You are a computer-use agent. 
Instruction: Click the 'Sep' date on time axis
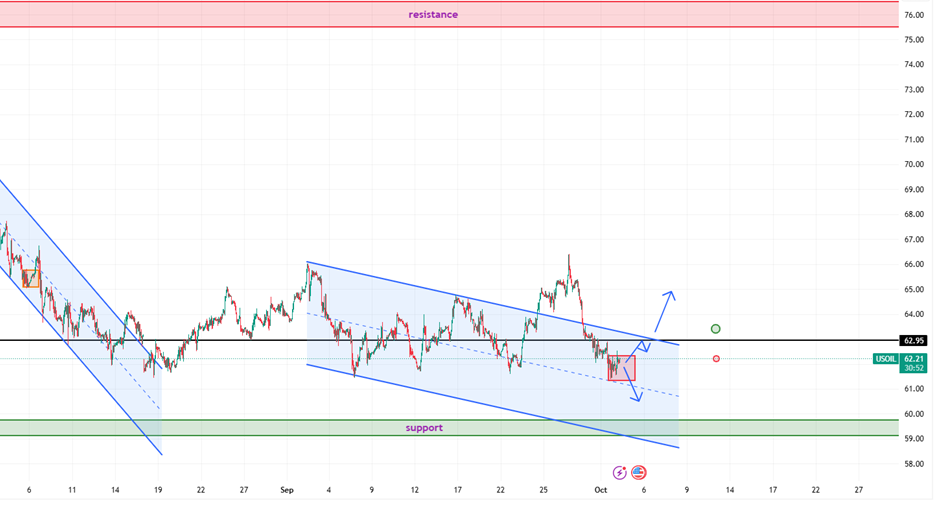288,490
